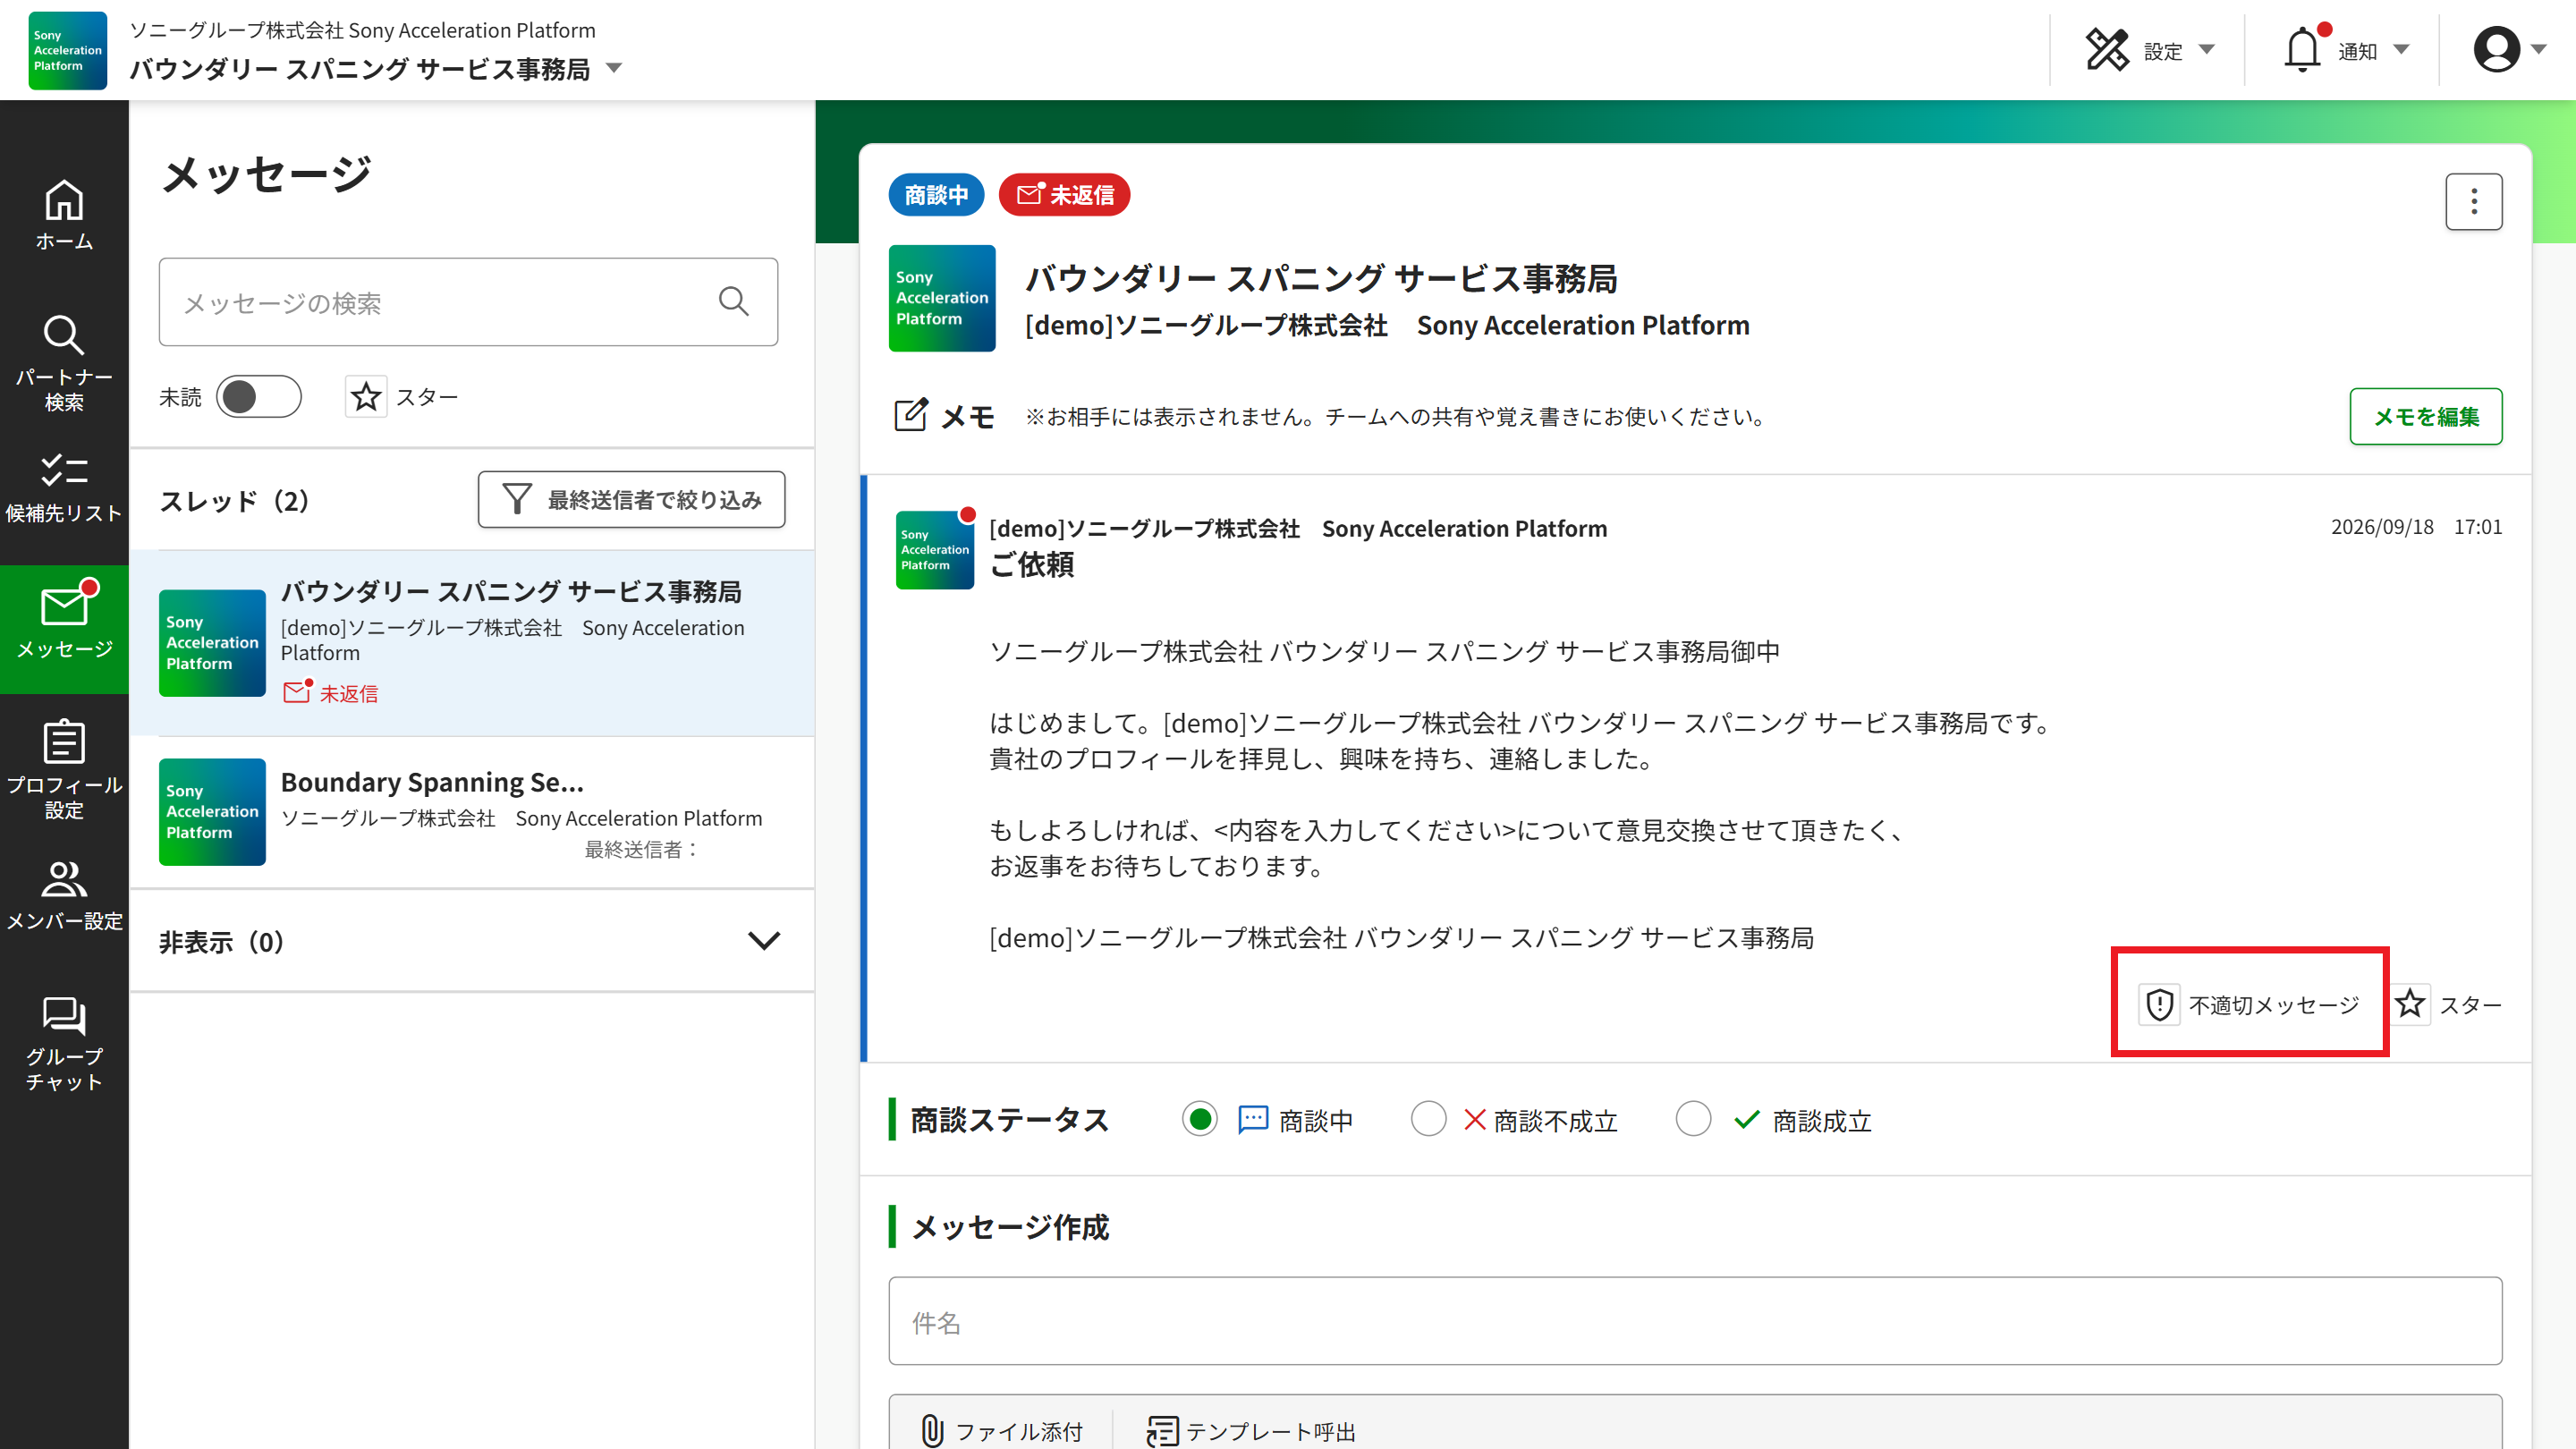Toggle the 未読 unread filter switch
Screen dimensions: 2576x1449
tap(258, 397)
